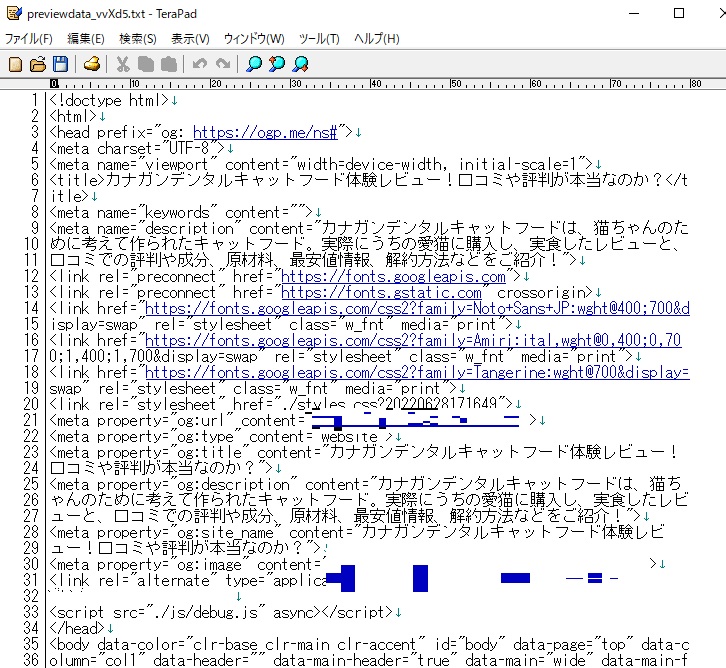Open the ファイル(F) menu
This screenshot has width=726, height=668.
pyautogui.click(x=29, y=39)
